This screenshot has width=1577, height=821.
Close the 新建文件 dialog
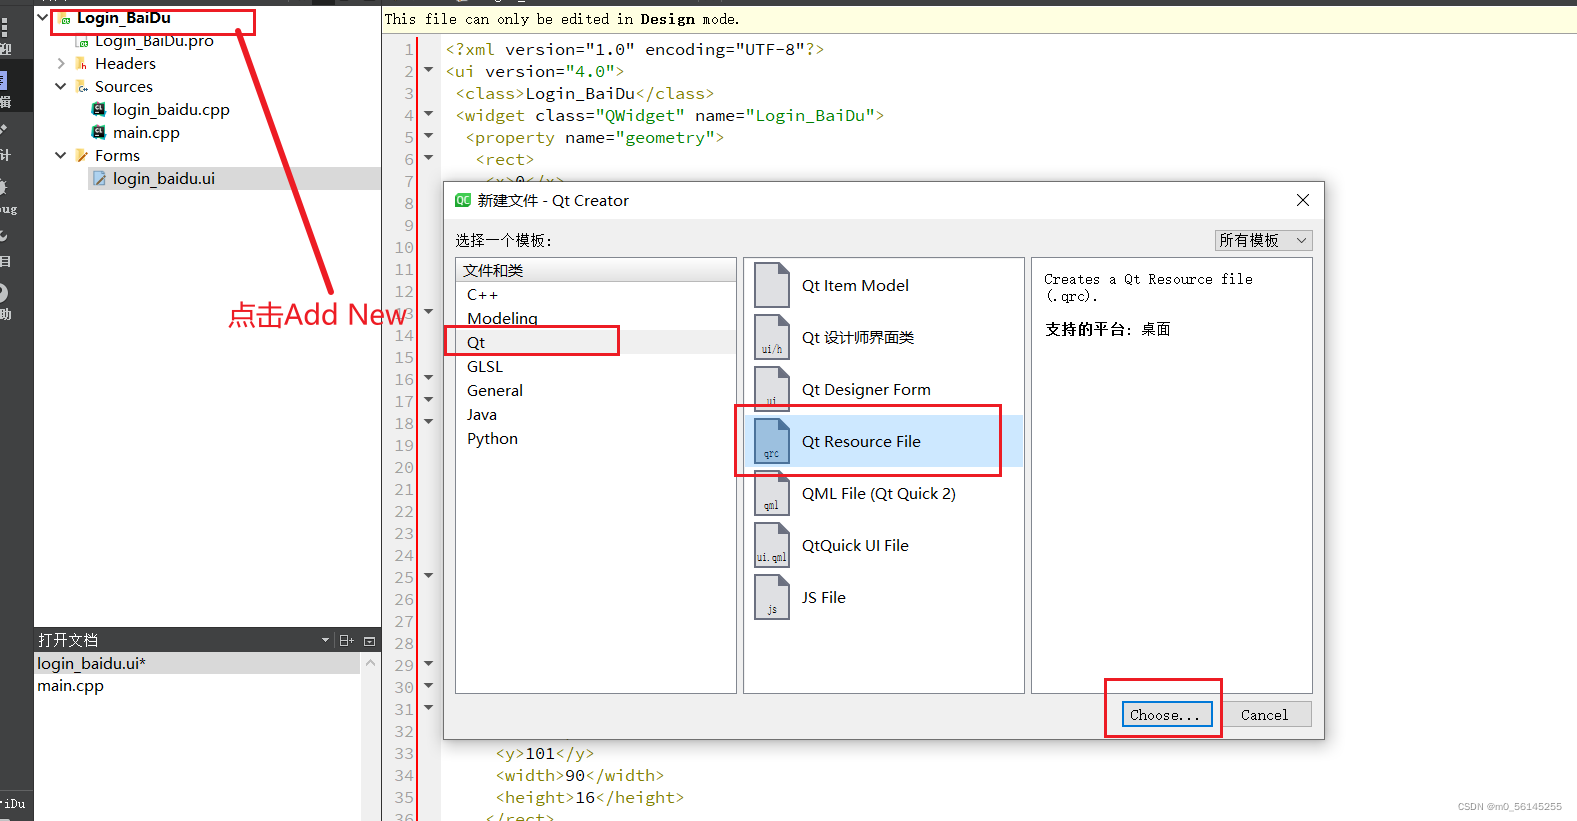pyautogui.click(x=1303, y=200)
